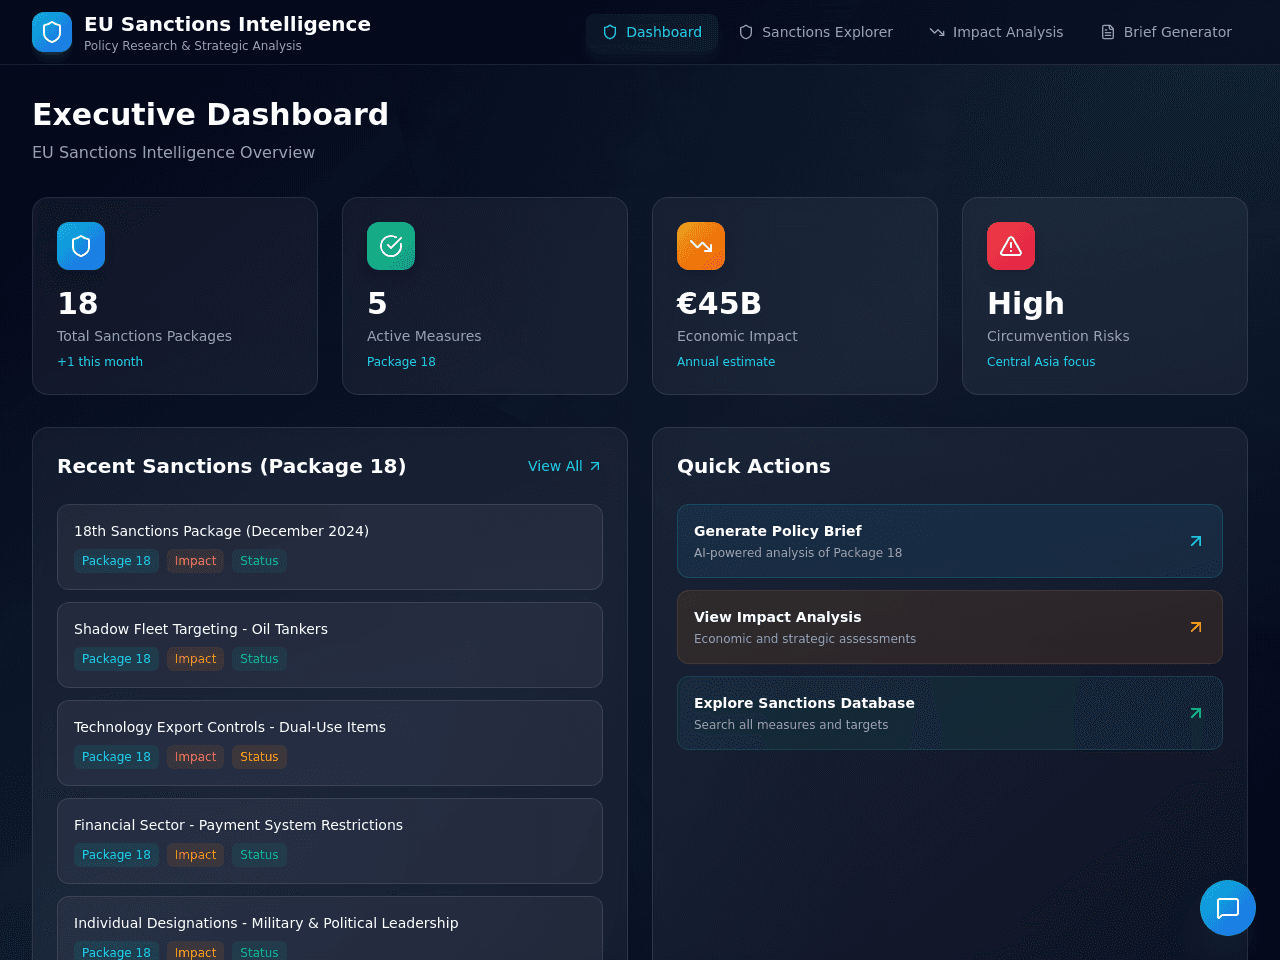Click Package 18 tag on Shadow Fleet row
The height and width of the screenshot is (960, 1280).
(x=116, y=659)
